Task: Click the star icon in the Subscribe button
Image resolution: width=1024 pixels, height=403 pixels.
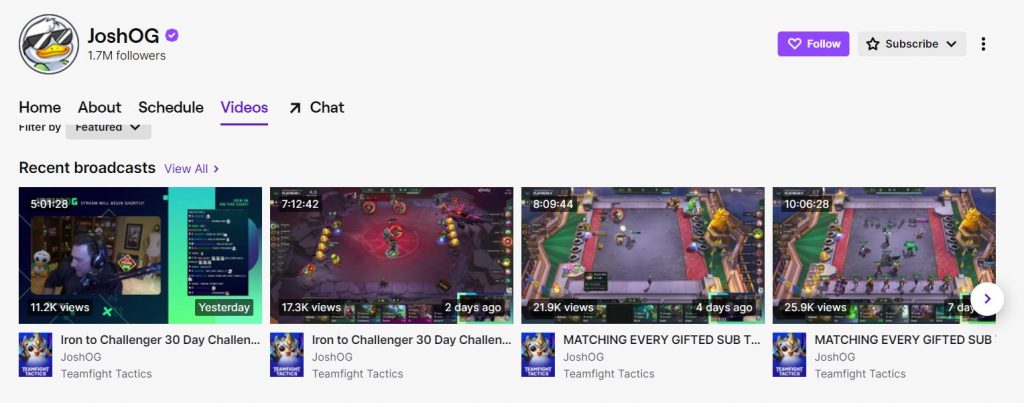Action: (x=872, y=44)
